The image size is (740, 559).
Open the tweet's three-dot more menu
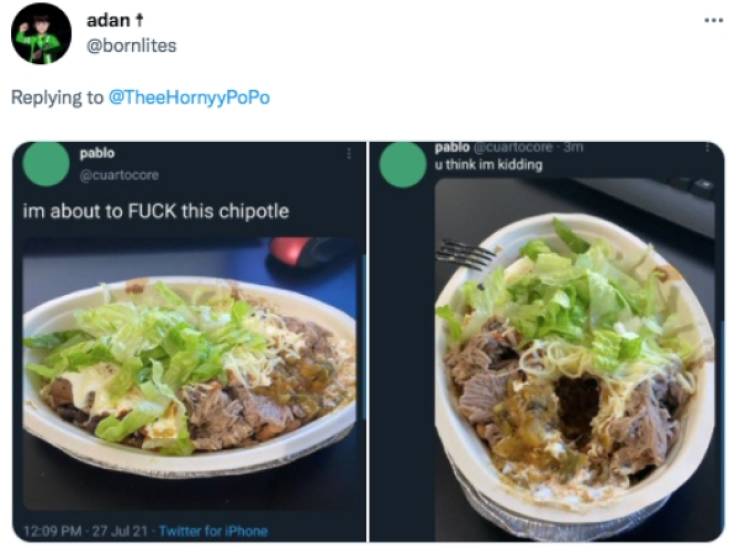pyautogui.click(x=714, y=20)
